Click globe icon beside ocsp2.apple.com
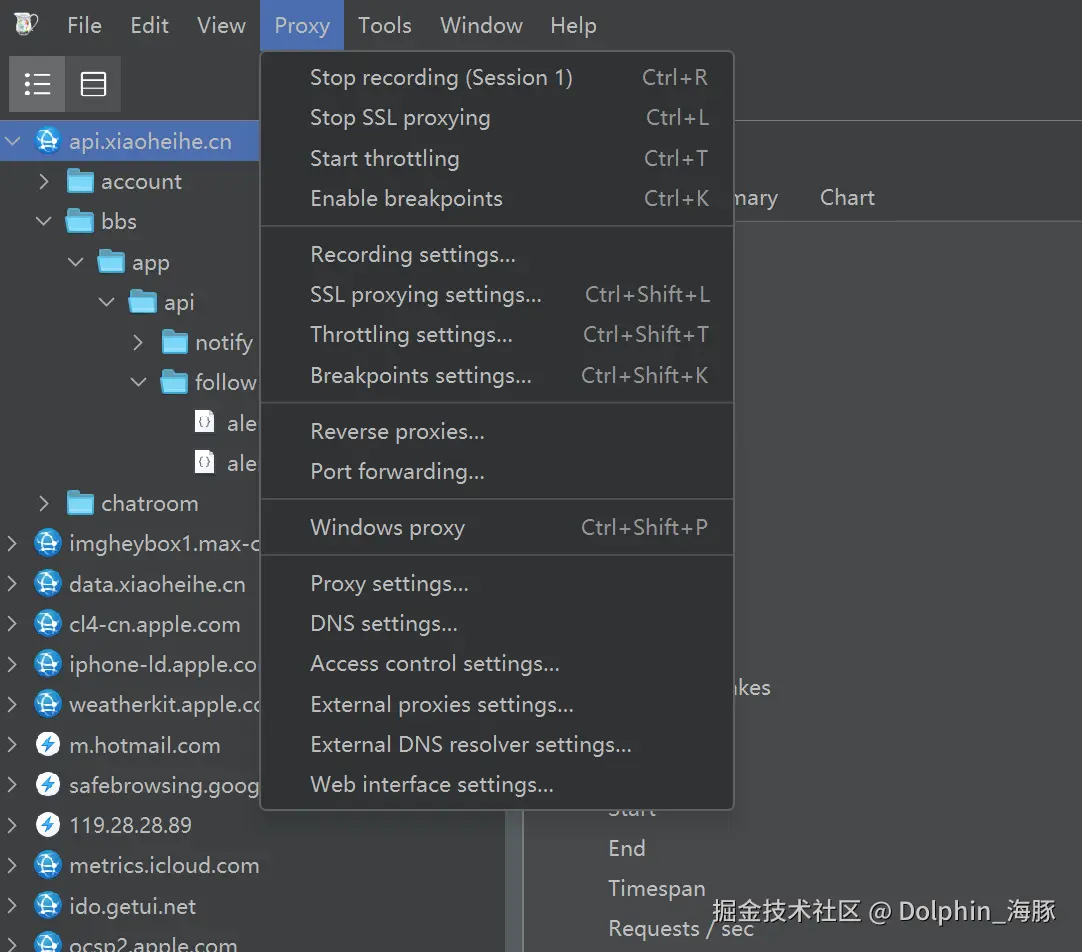Image resolution: width=1082 pixels, height=952 pixels. point(48,942)
